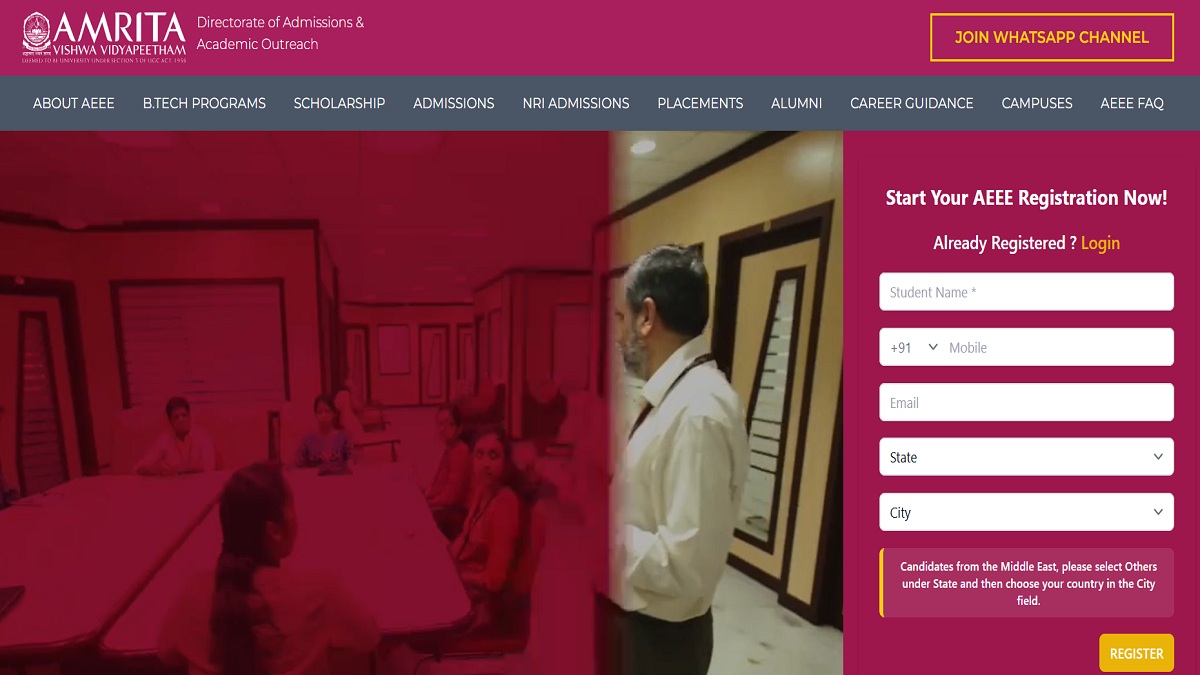Image resolution: width=1200 pixels, height=675 pixels.
Task: Expand the City dropdown
Action: click(x=1026, y=512)
